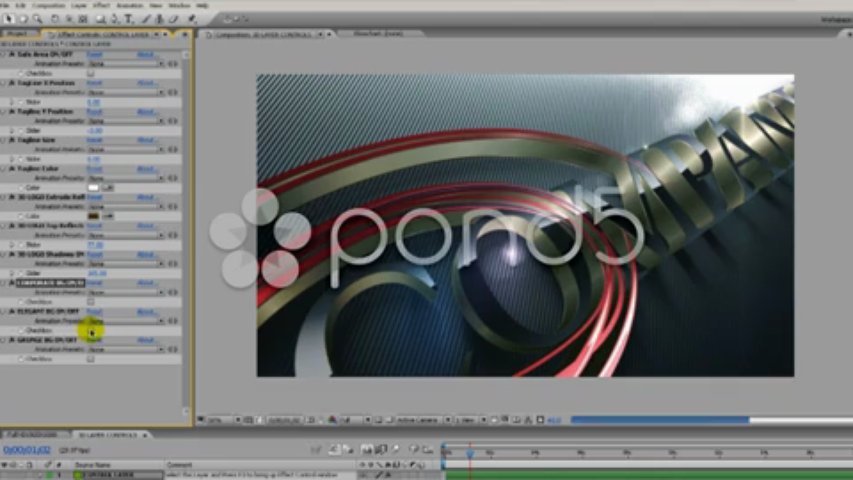
Task: Click show channel icon in viewer footer
Action: coord(332,420)
